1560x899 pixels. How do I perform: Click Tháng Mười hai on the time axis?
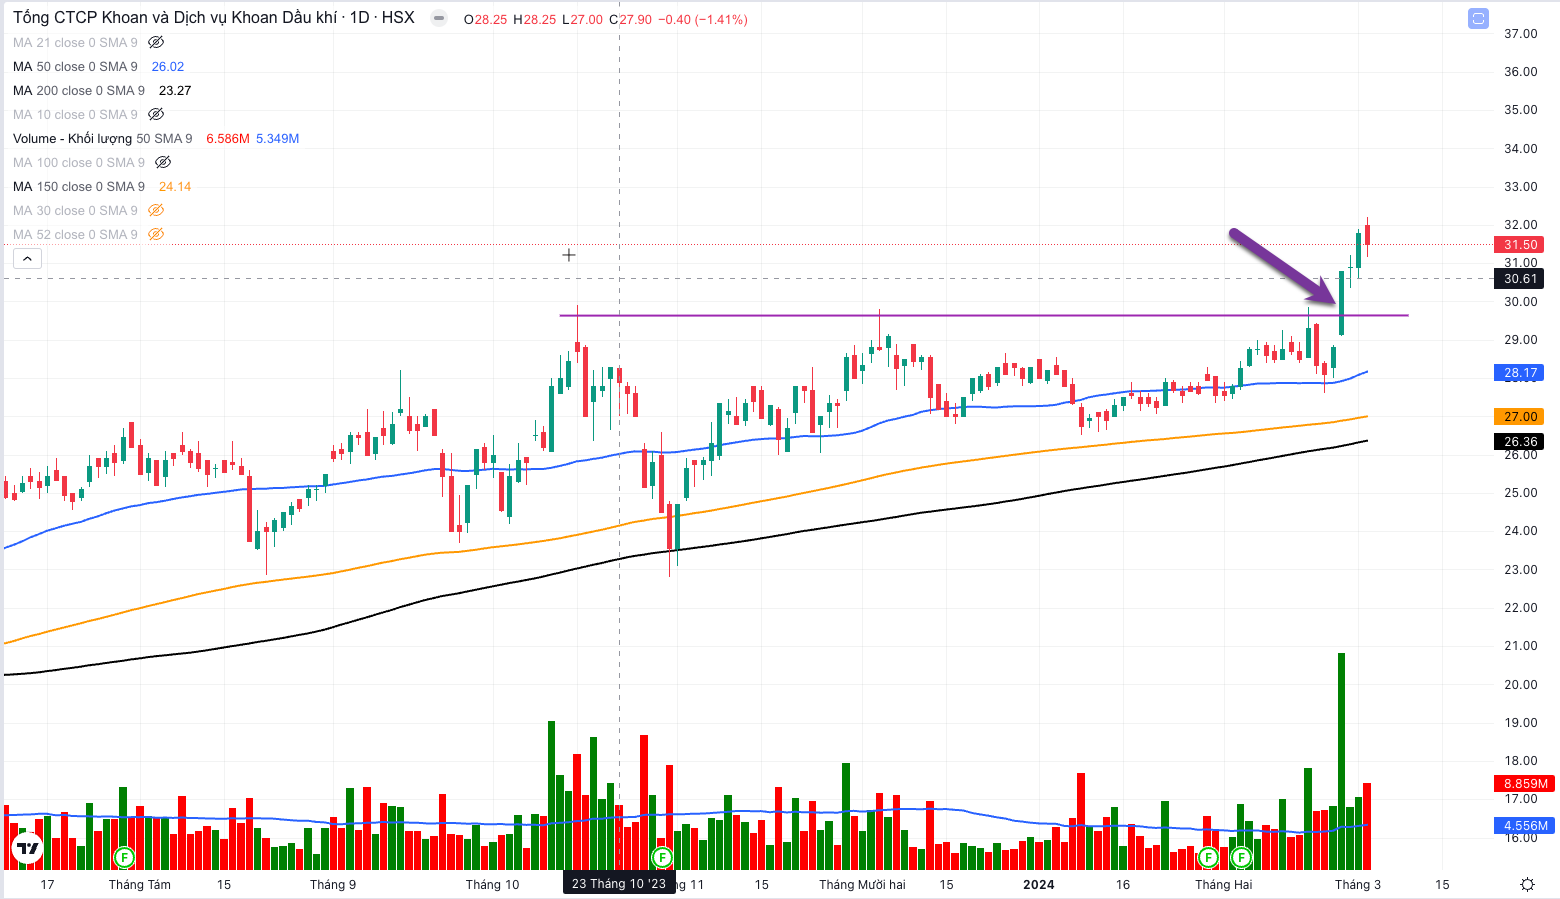coord(862,885)
